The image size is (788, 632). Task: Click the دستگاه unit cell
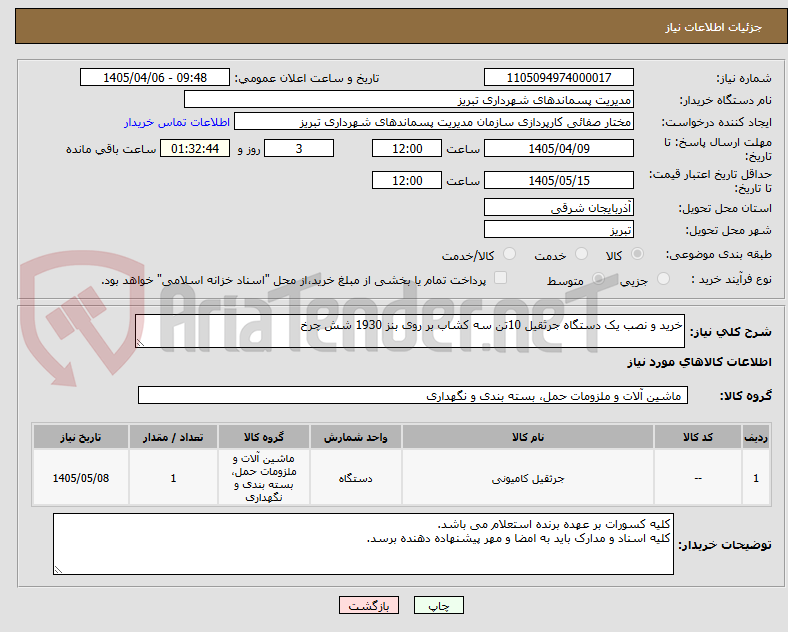pos(355,478)
